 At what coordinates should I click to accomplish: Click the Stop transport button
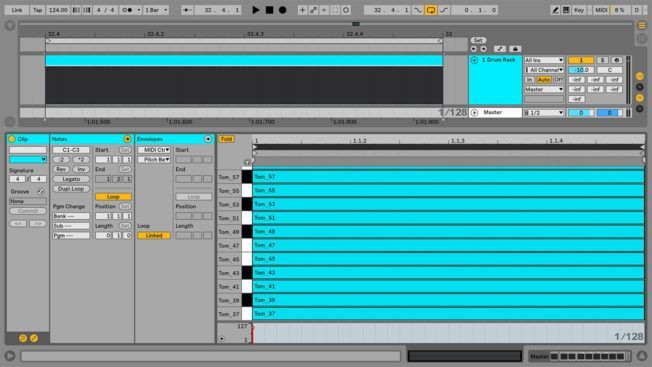pos(269,10)
